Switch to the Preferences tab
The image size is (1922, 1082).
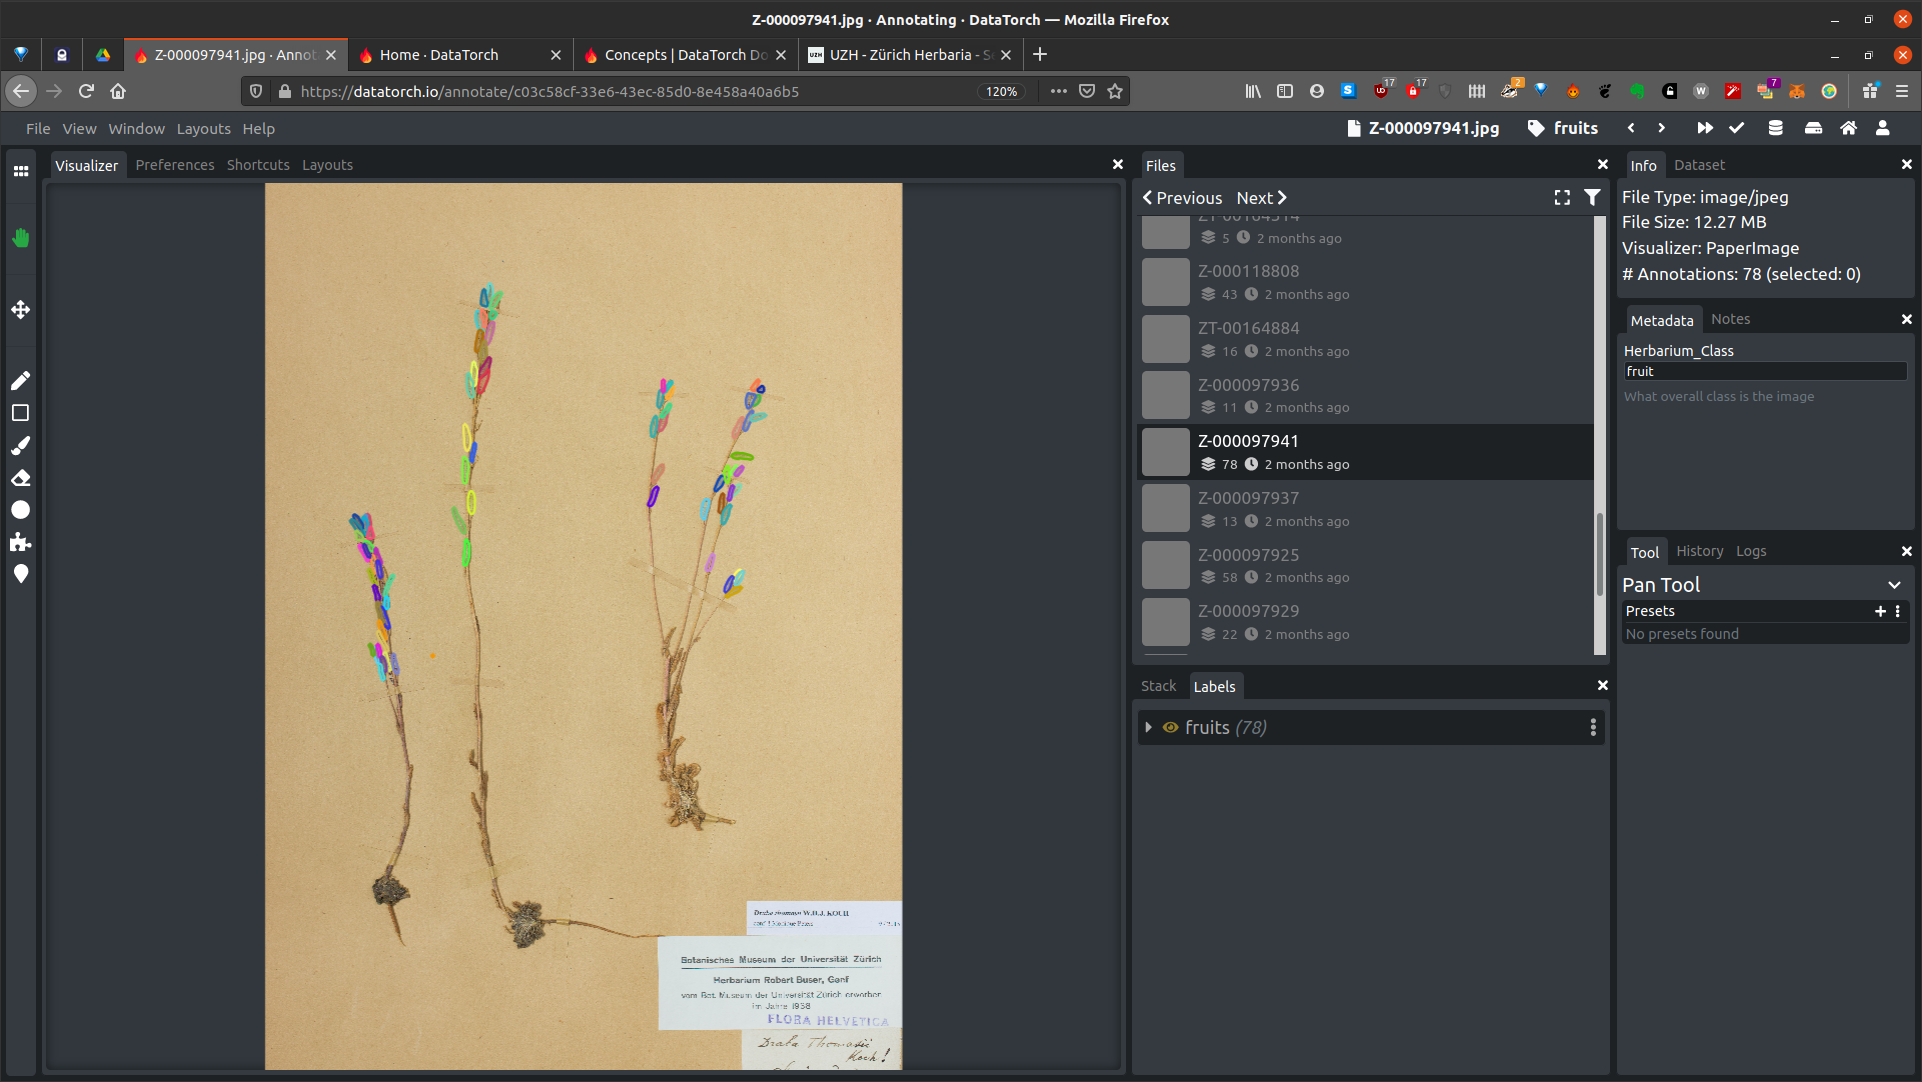pos(175,165)
